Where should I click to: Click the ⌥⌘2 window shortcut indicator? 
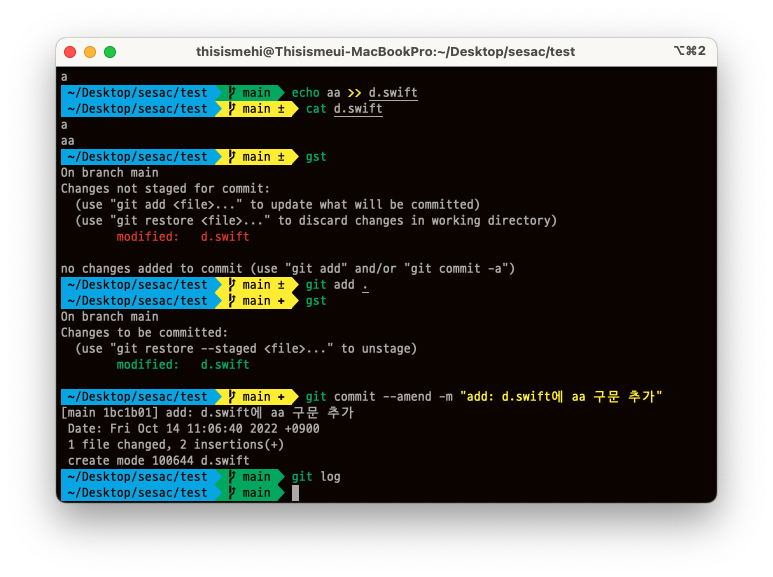pyautogui.click(x=689, y=51)
